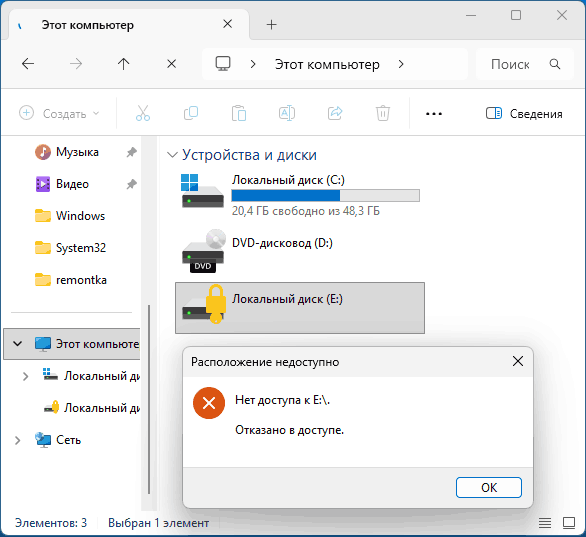Expand the Сеть tree node
This screenshot has width=586, height=537.
pos(18,440)
